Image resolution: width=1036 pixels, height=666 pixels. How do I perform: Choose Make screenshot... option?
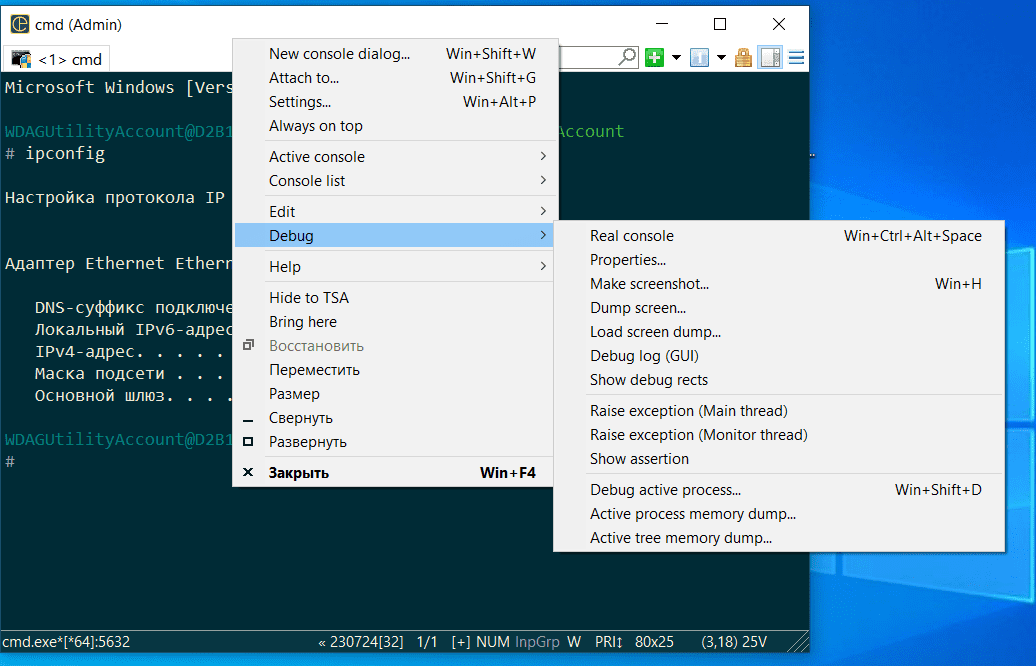click(x=780, y=284)
